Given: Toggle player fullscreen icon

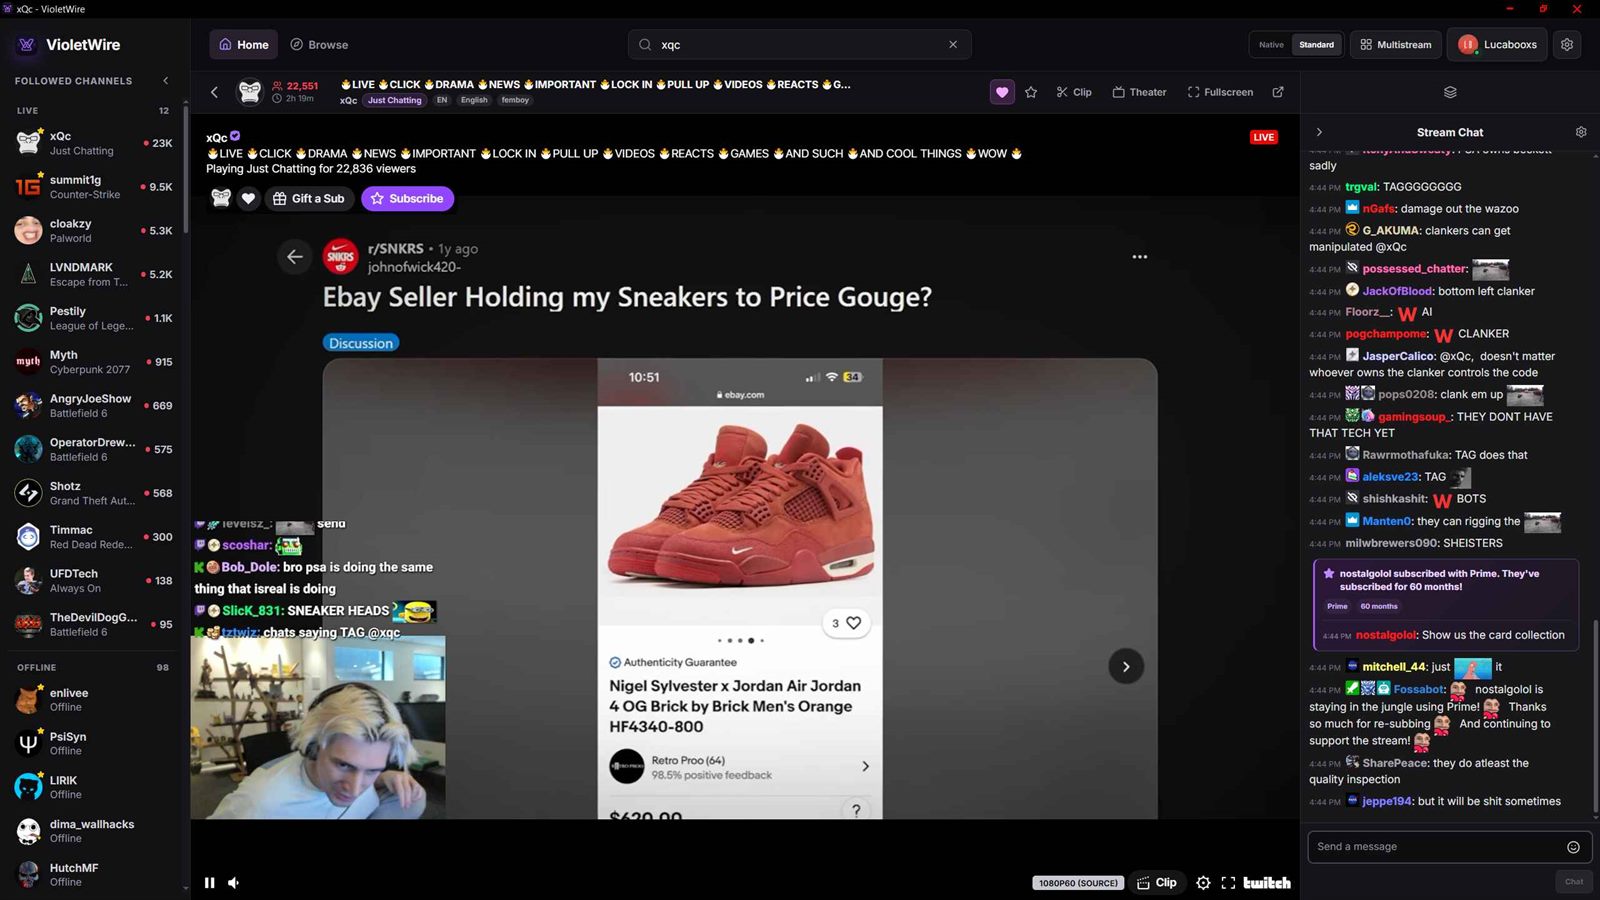Looking at the screenshot, I should [x=1228, y=883].
